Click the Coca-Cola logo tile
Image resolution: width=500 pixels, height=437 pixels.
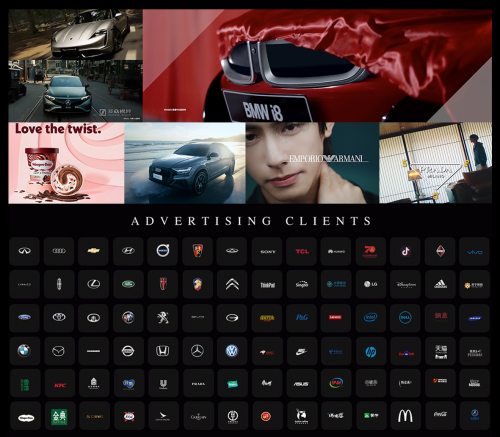[440, 416]
